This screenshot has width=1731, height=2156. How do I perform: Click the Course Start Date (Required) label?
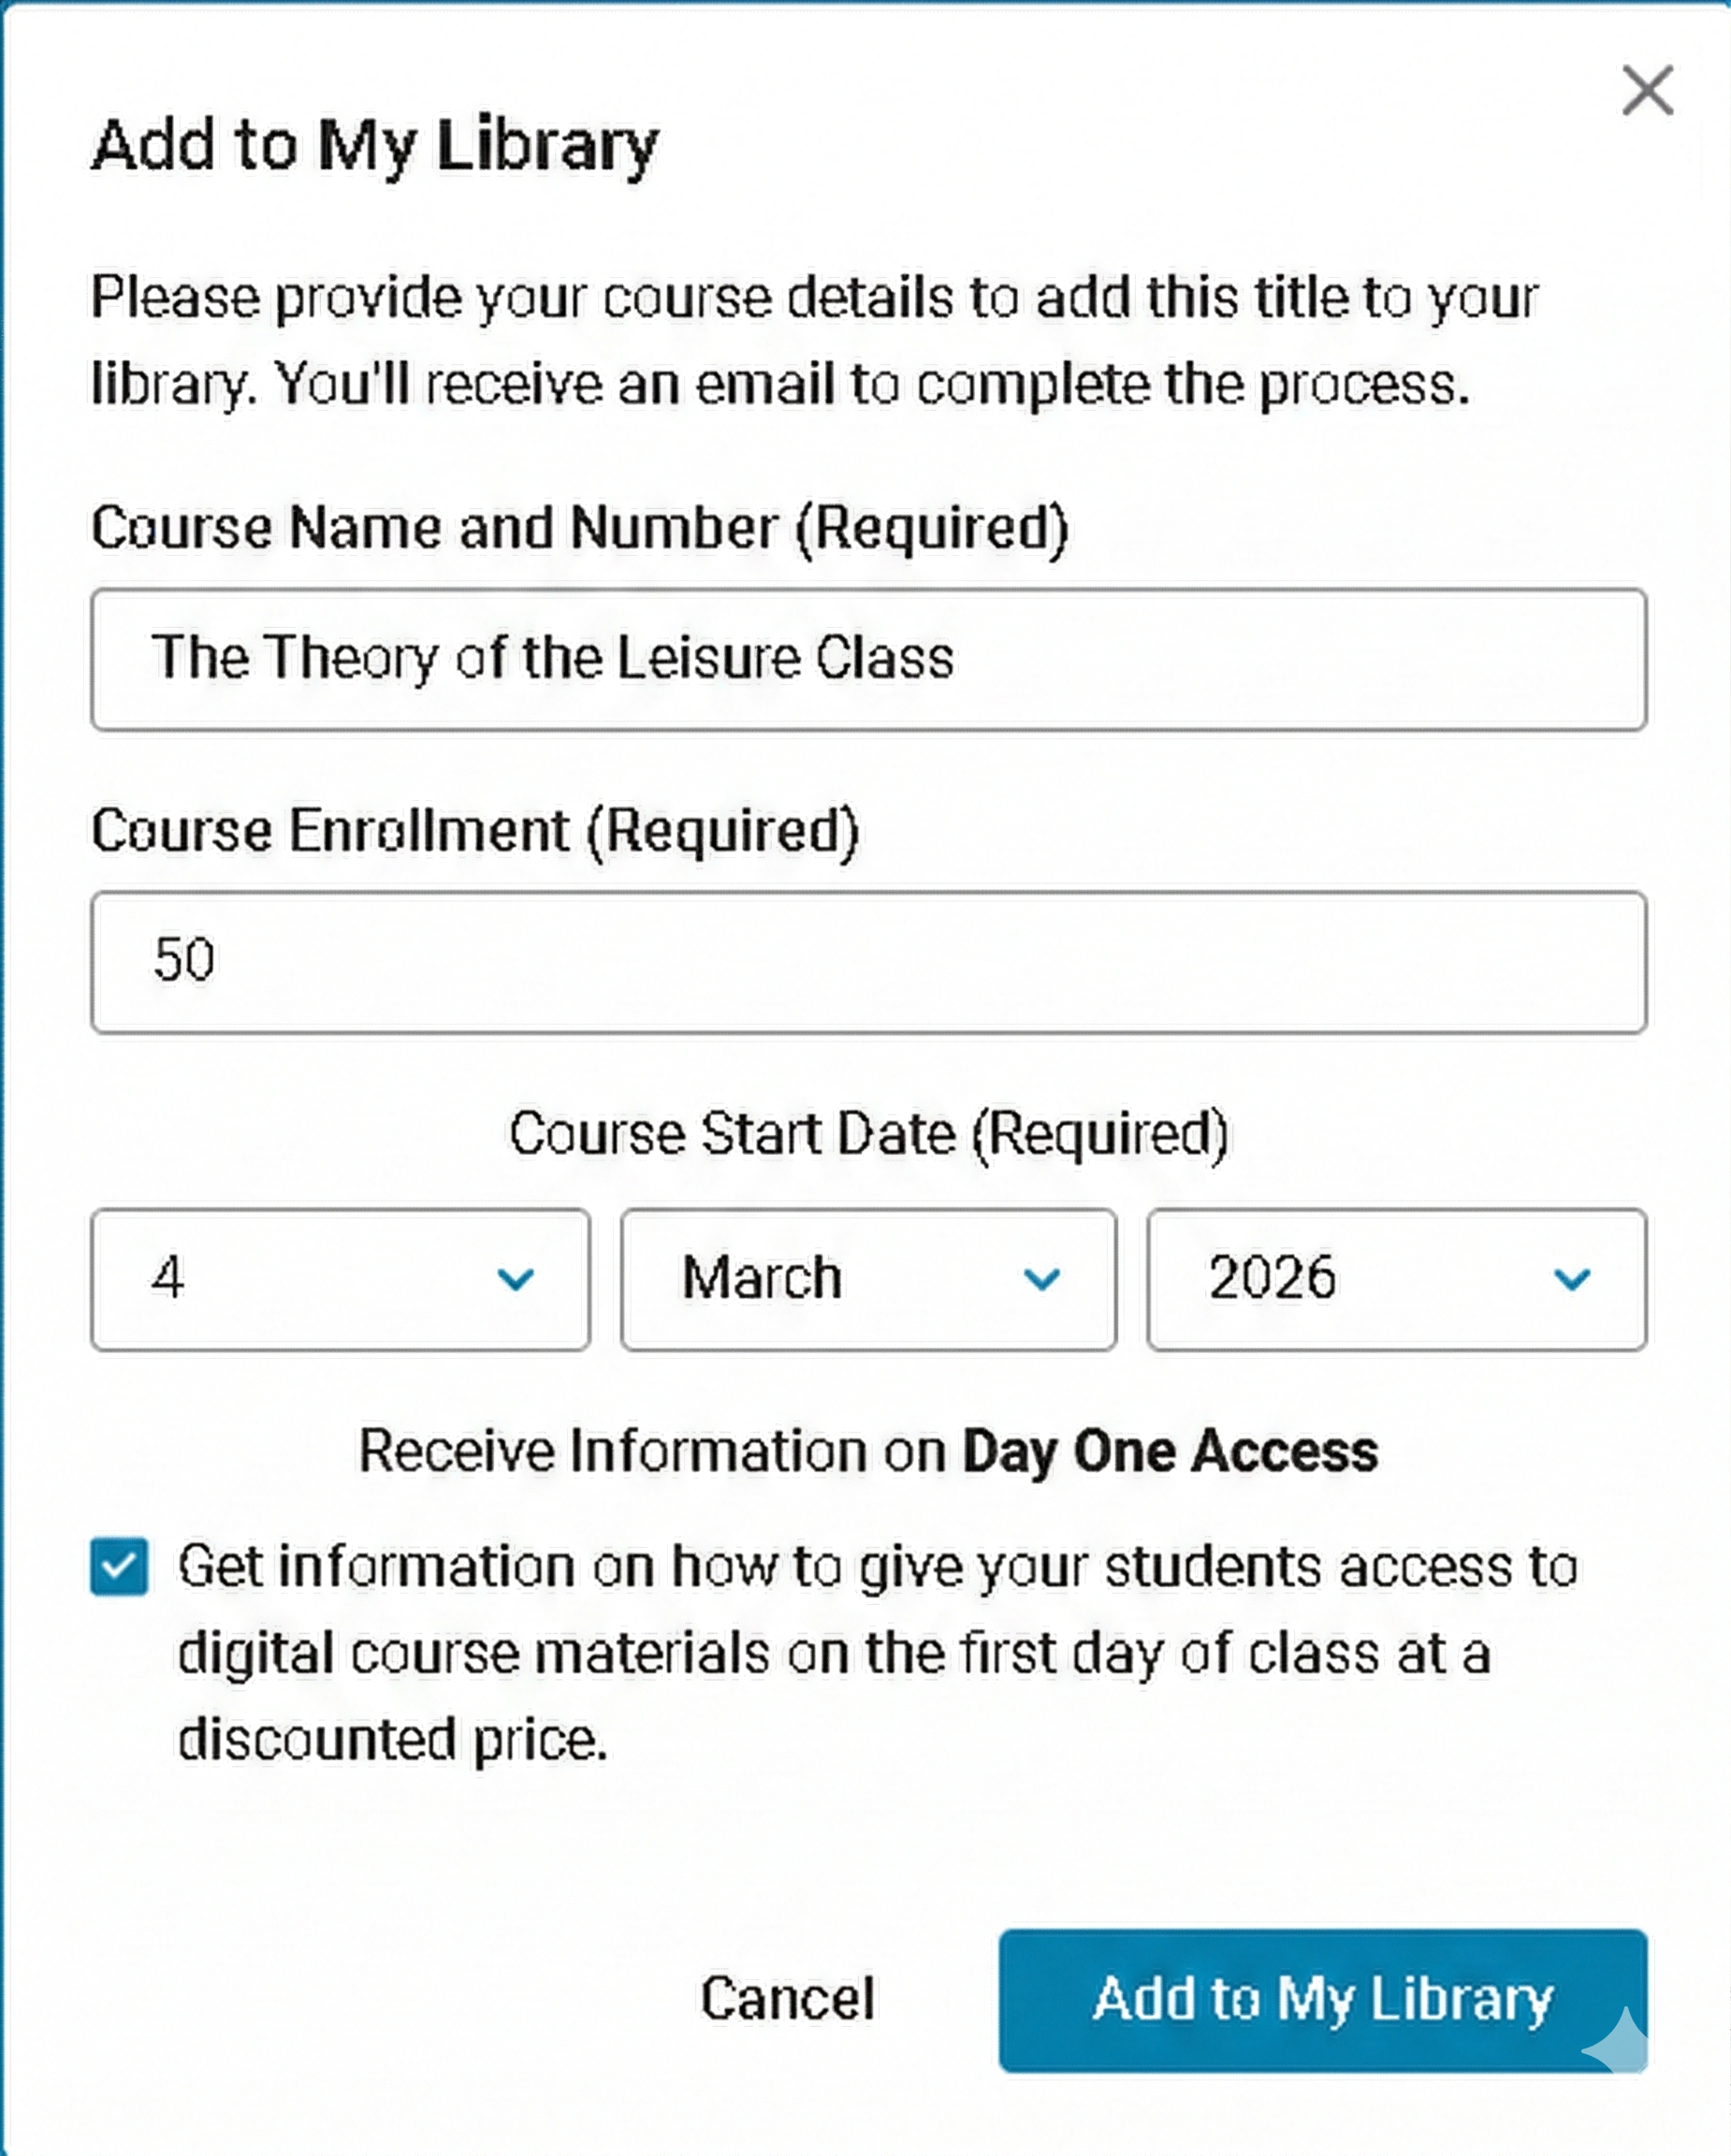tap(868, 1134)
